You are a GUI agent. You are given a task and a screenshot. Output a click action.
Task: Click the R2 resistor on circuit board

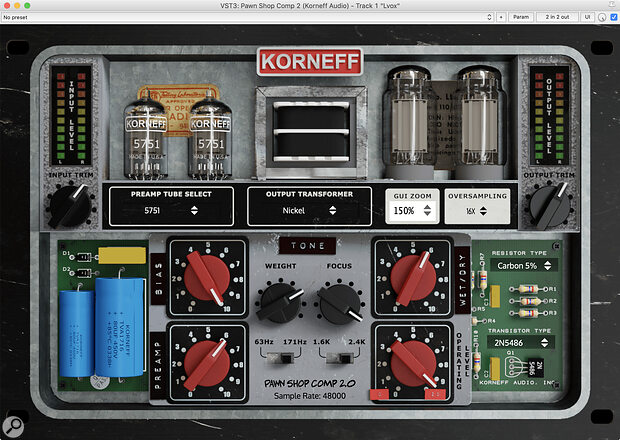coord(530,301)
